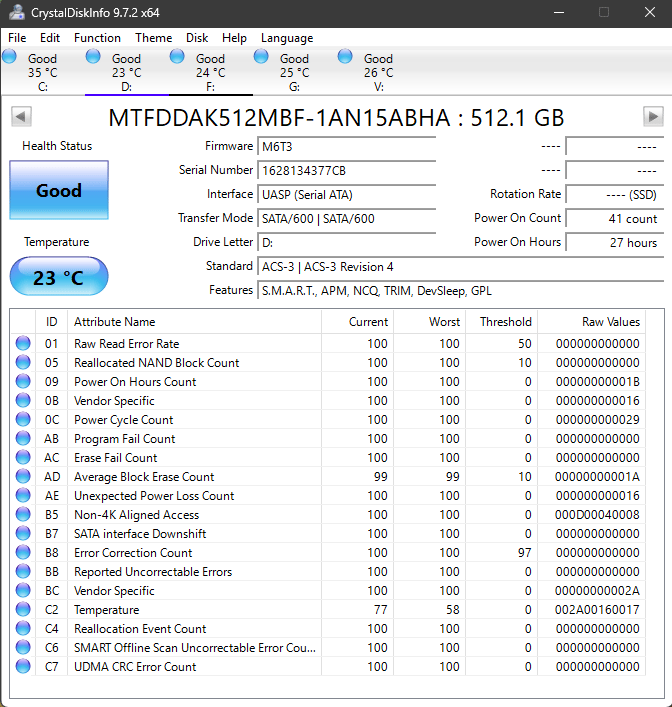The width and height of the screenshot is (672, 707).
Task: Select the D: drive tab
Action: tap(126, 72)
